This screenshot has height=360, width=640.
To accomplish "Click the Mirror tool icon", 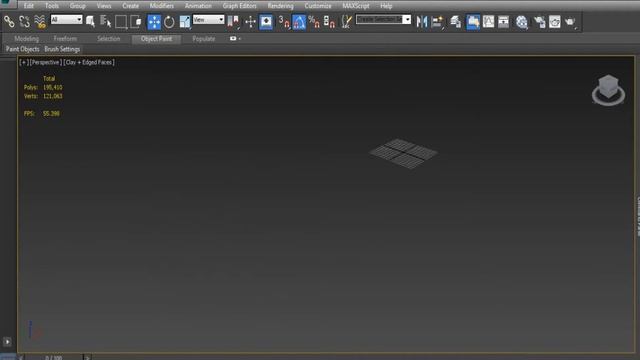I will [x=422, y=22].
